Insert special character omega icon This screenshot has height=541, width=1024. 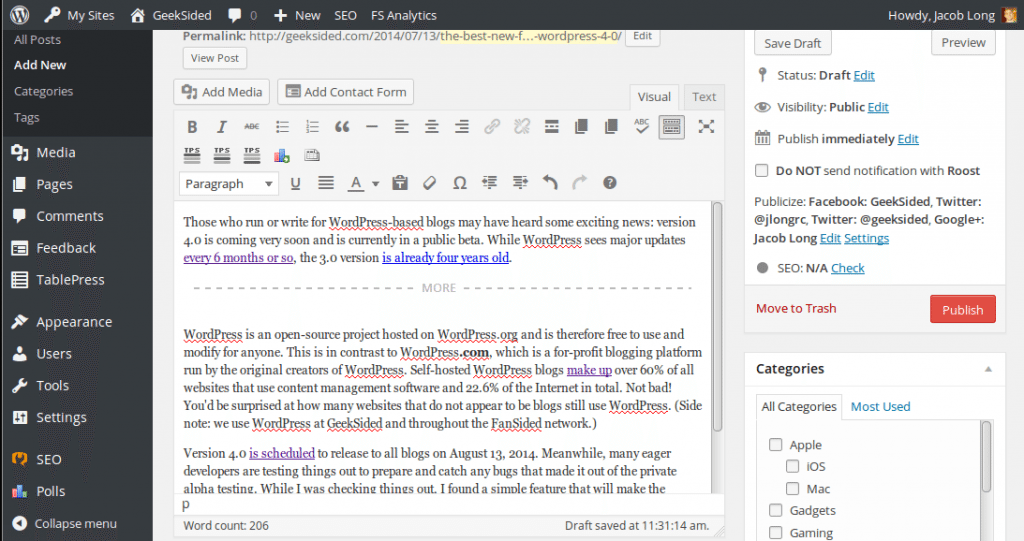pyautogui.click(x=460, y=183)
